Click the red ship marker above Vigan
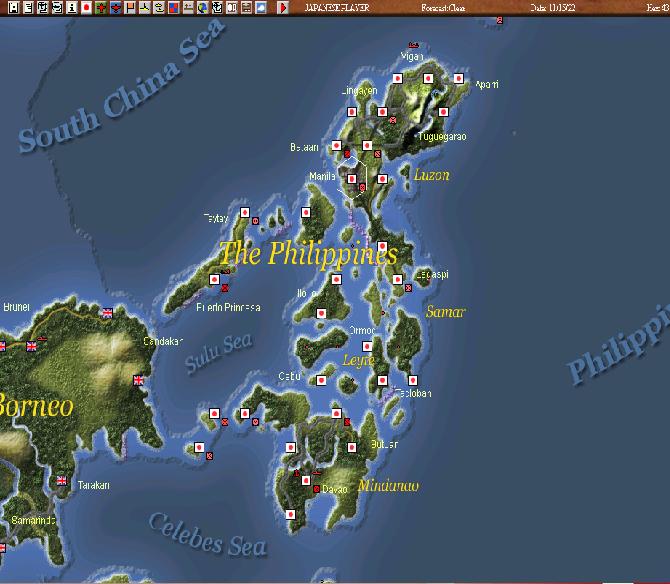The width and height of the screenshot is (670, 584). click(x=413, y=45)
